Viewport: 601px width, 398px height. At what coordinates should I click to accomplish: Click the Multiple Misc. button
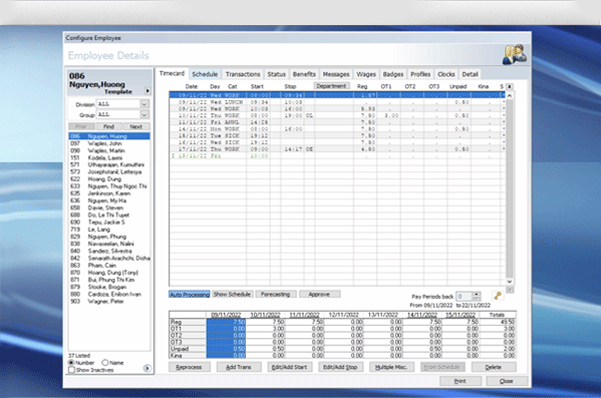pyautogui.click(x=391, y=367)
